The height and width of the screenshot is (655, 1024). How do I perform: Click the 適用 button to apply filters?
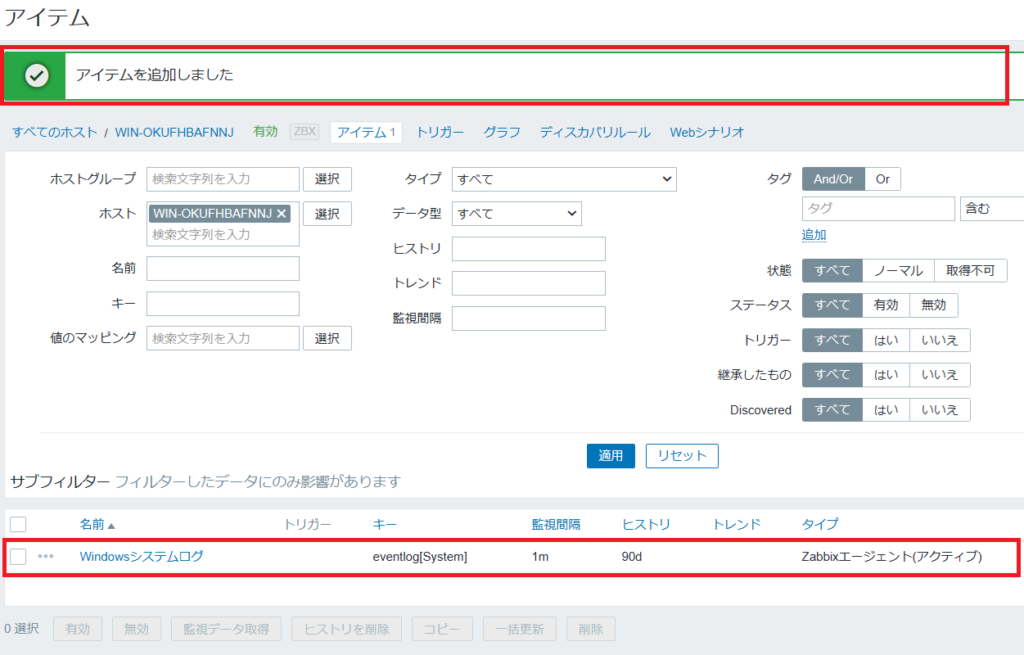[610, 455]
